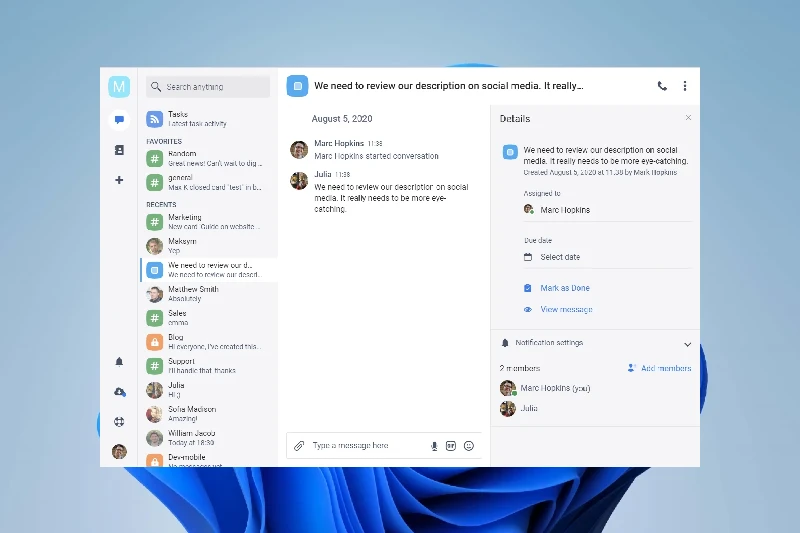Open the chat messages sidebar icon
The height and width of the screenshot is (533, 800).
pyautogui.click(x=119, y=120)
